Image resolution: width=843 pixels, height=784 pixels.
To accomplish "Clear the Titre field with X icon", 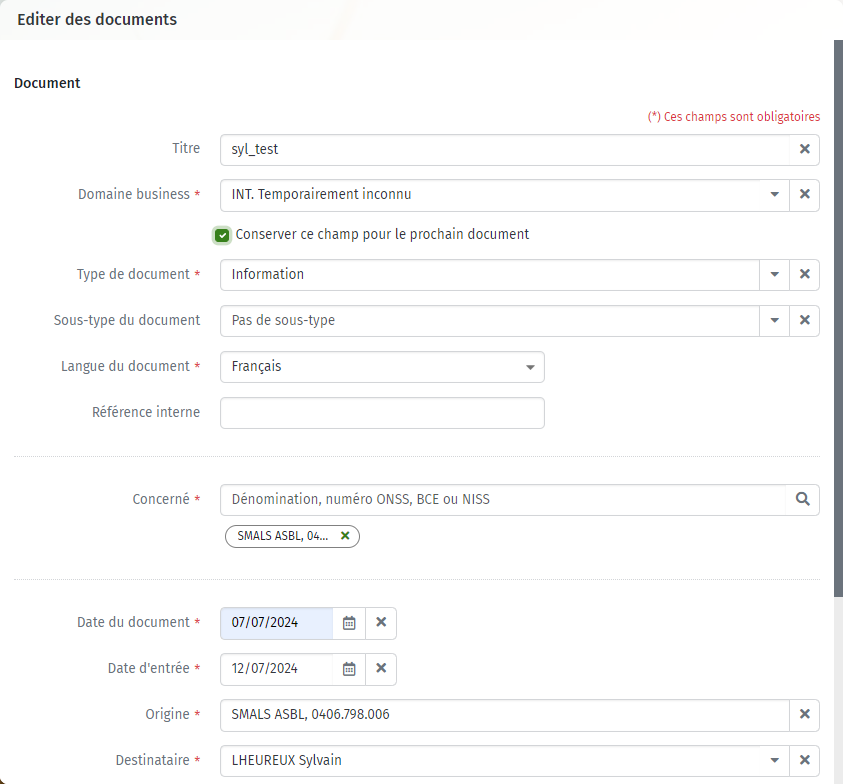I will pos(804,149).
